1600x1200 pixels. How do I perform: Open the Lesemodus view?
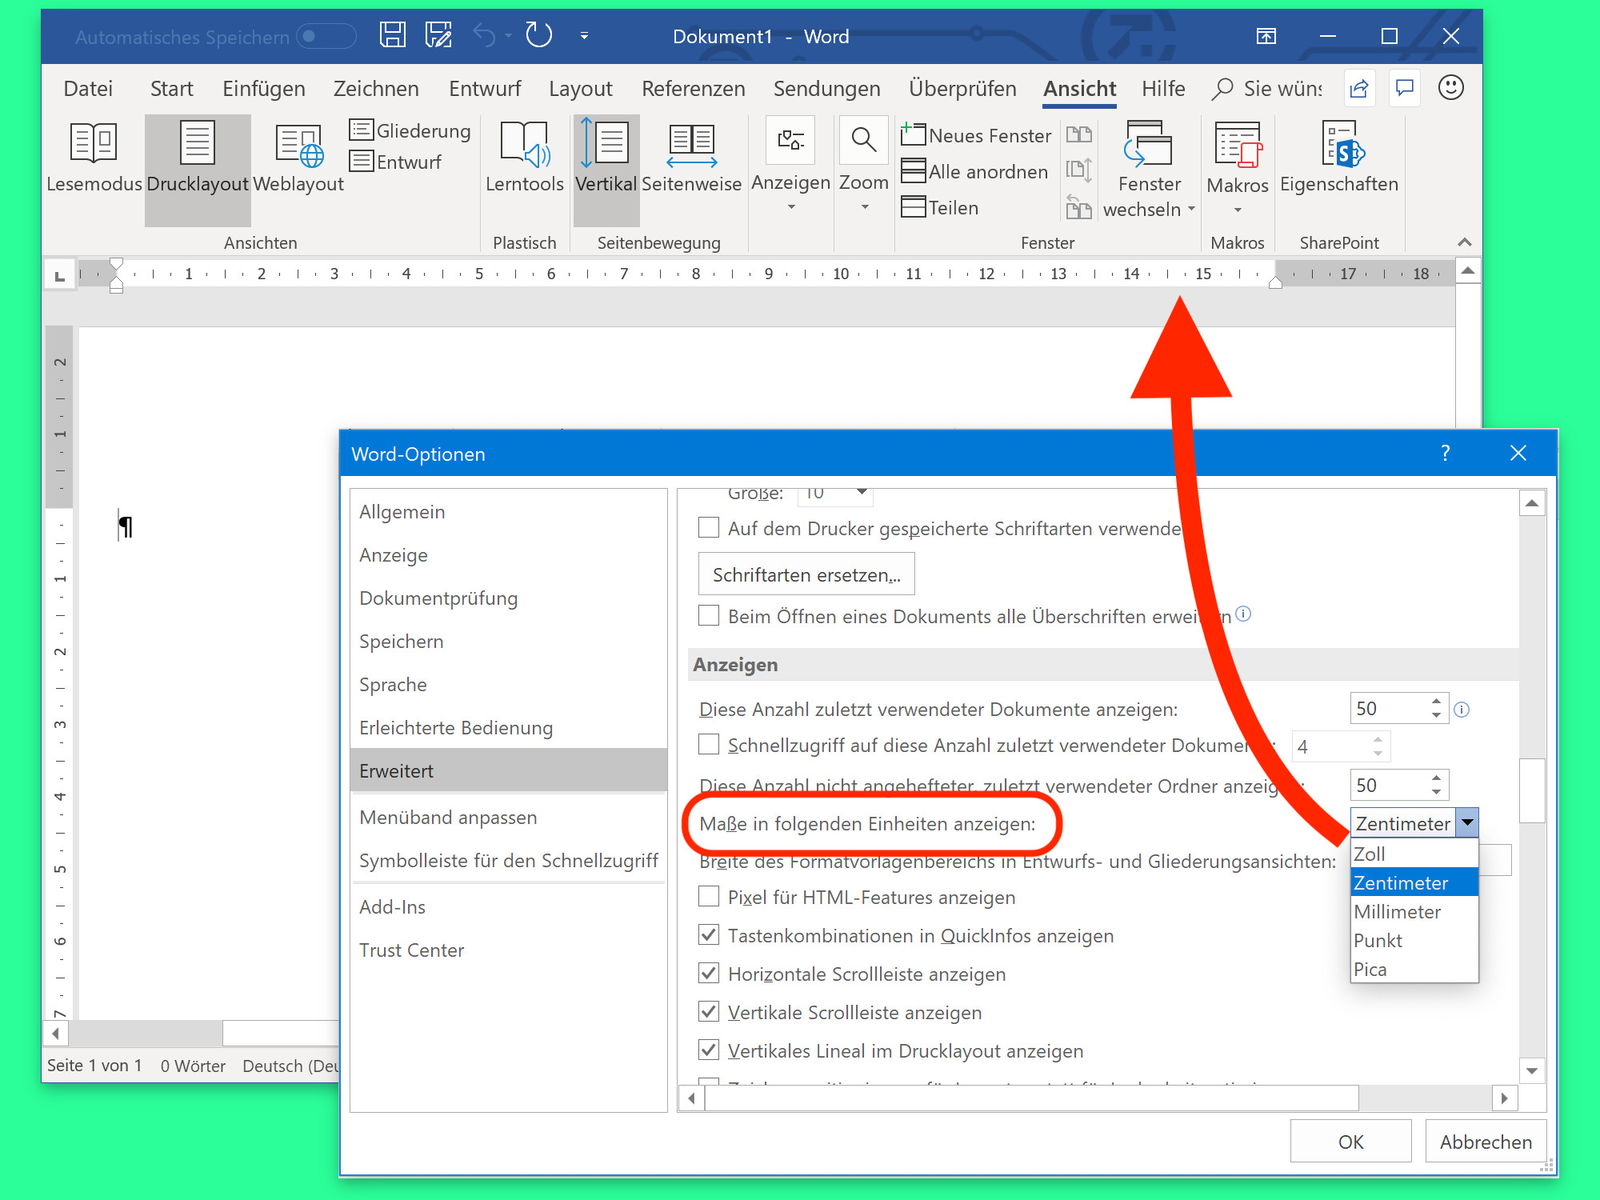tap(94, 158)
